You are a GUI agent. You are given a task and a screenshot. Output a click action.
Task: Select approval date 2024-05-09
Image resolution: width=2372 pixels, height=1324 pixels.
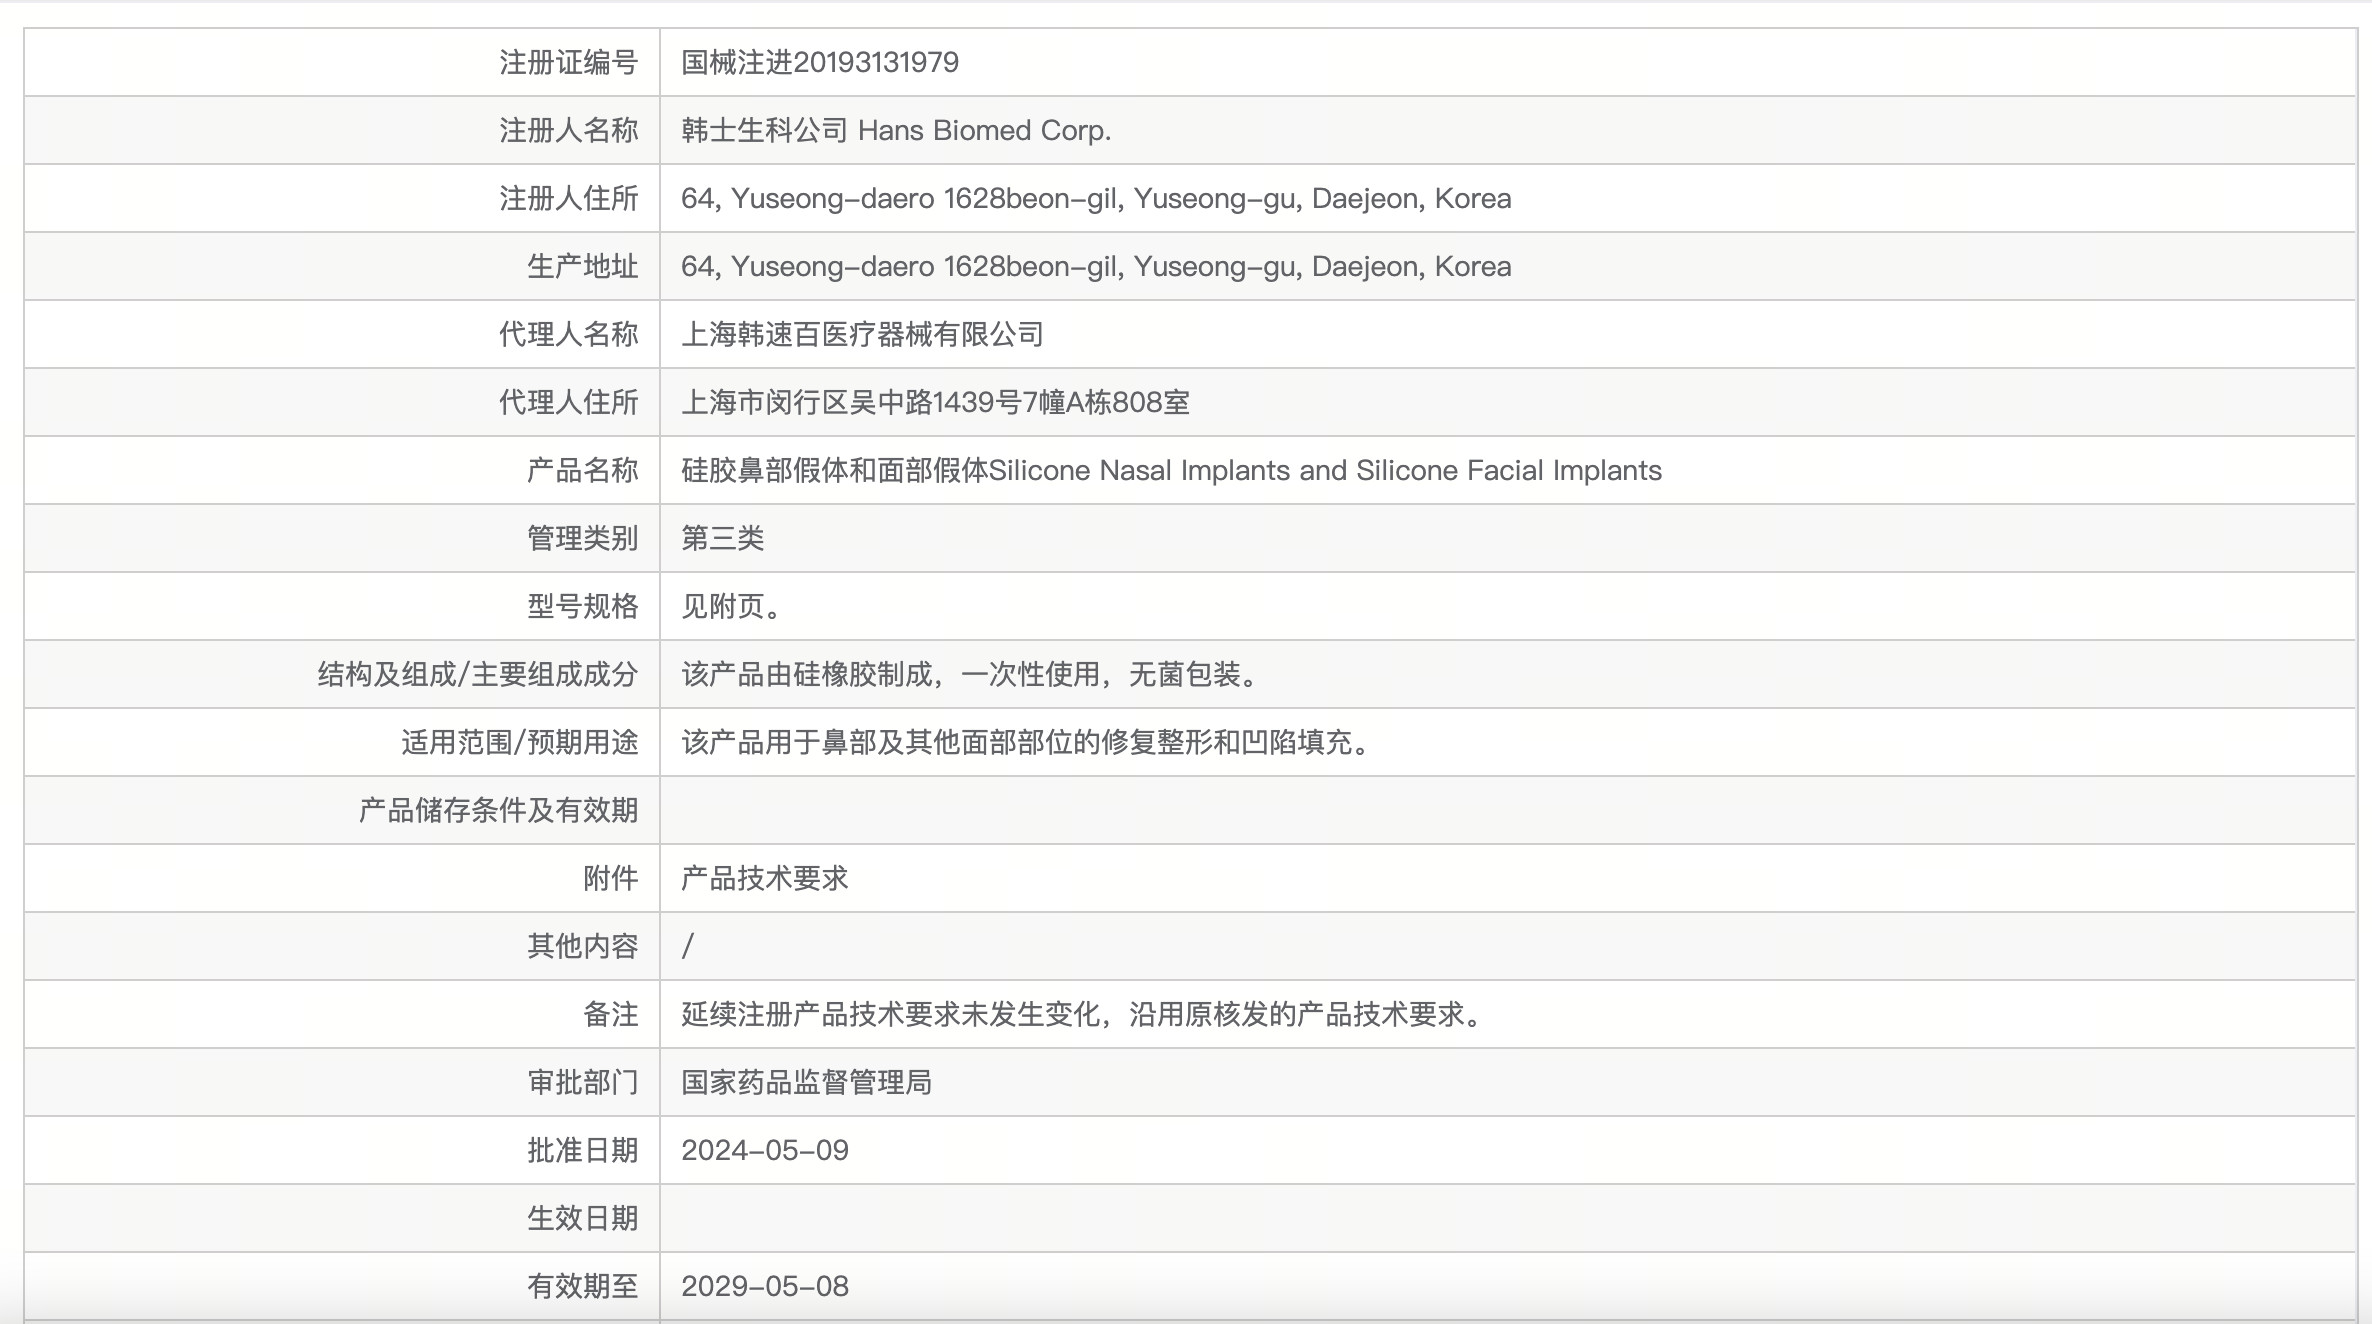[x=765, y=1150]
